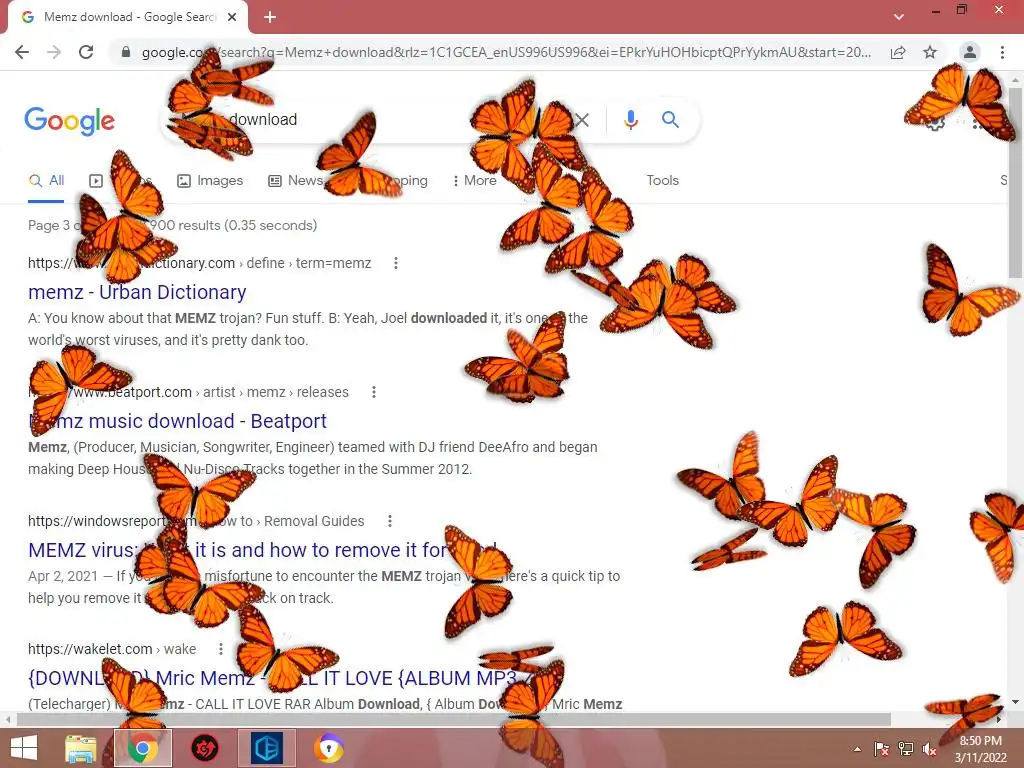
Task: Open result options for Urban Dictionary
Action: (396, 263)
